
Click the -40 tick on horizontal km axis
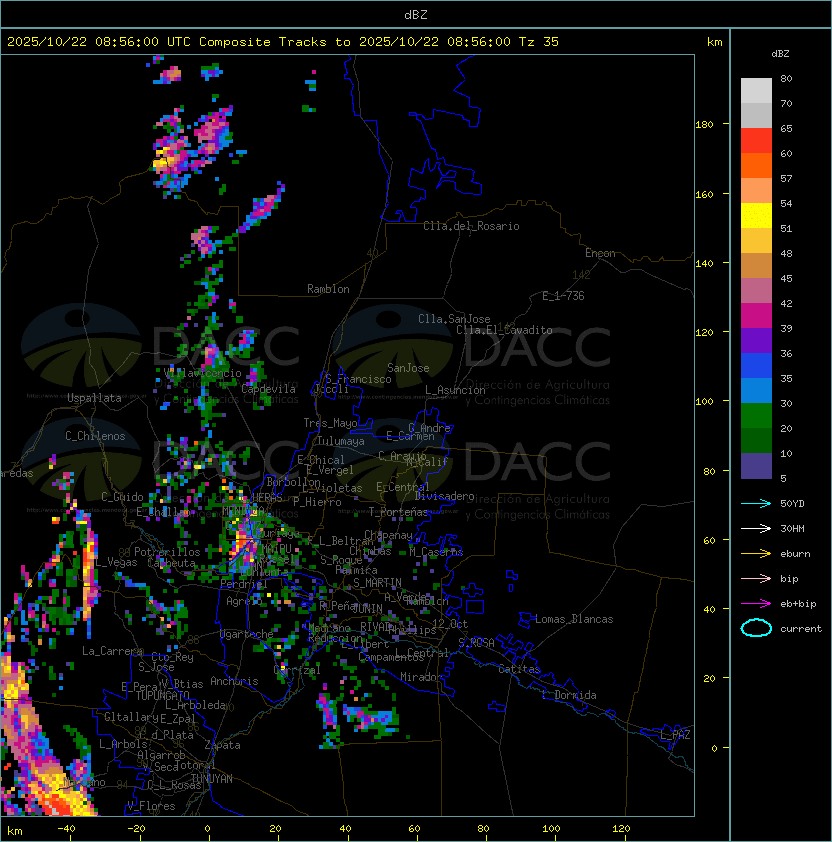pyautogui.click(x=67, y=829)
